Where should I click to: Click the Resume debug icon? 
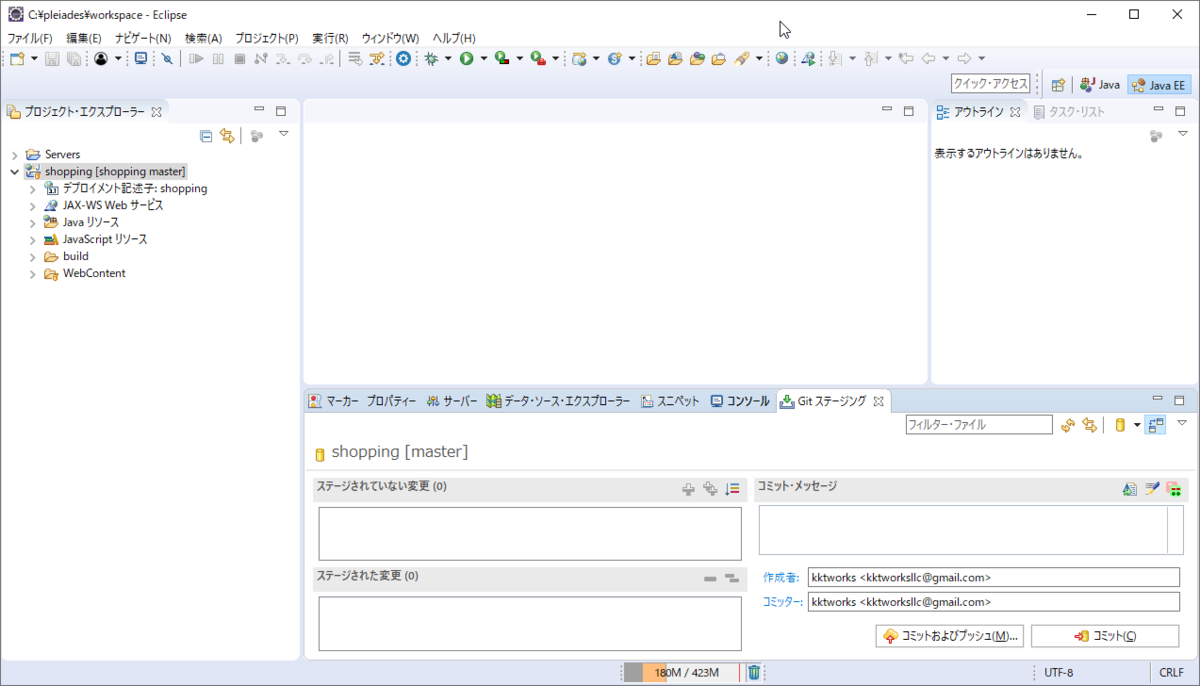196,59
